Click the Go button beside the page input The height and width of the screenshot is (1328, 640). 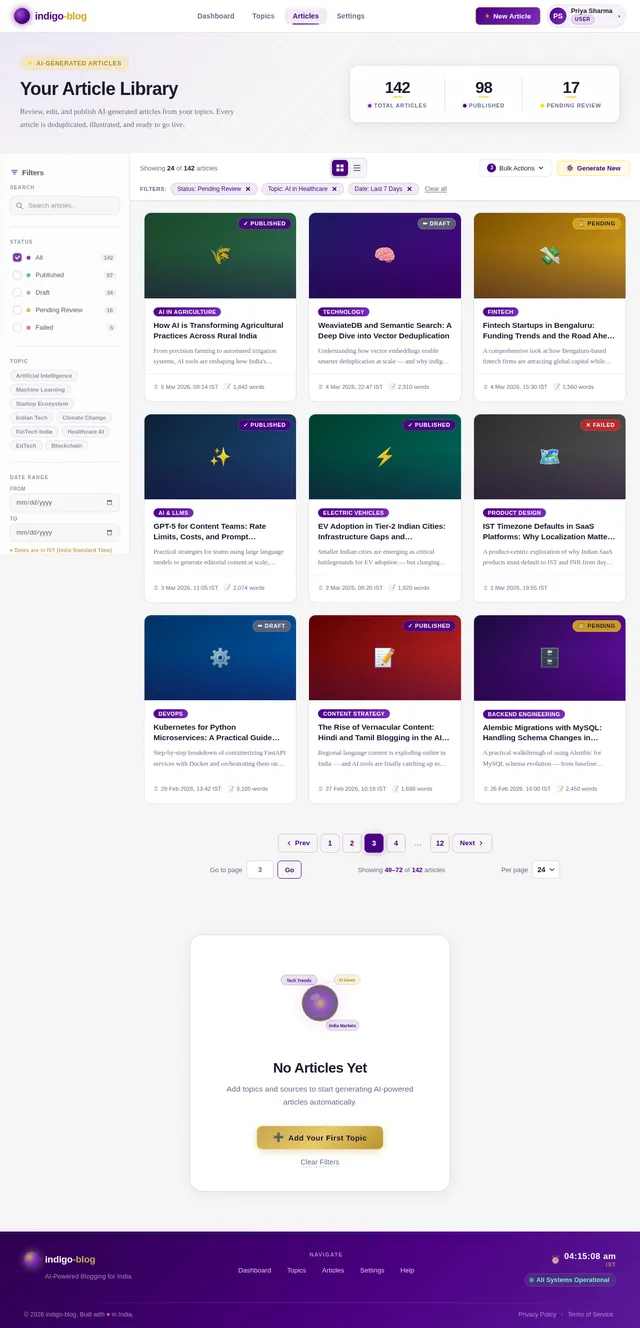pyautogui.click(x=289, y=870)
